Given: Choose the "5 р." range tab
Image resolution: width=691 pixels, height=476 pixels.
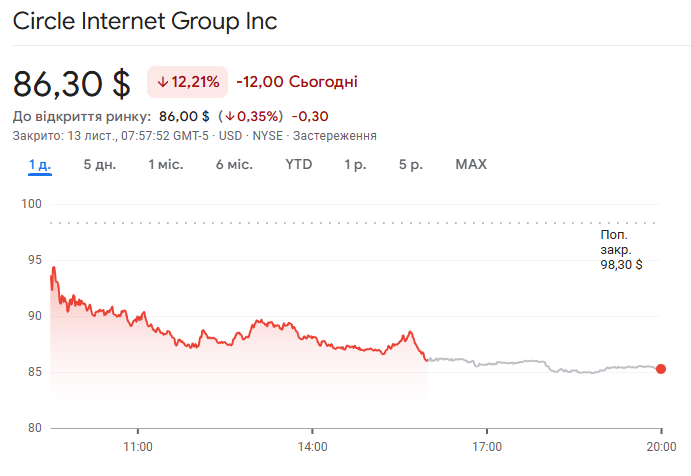Looking at the screenshot, I should 410,164.
